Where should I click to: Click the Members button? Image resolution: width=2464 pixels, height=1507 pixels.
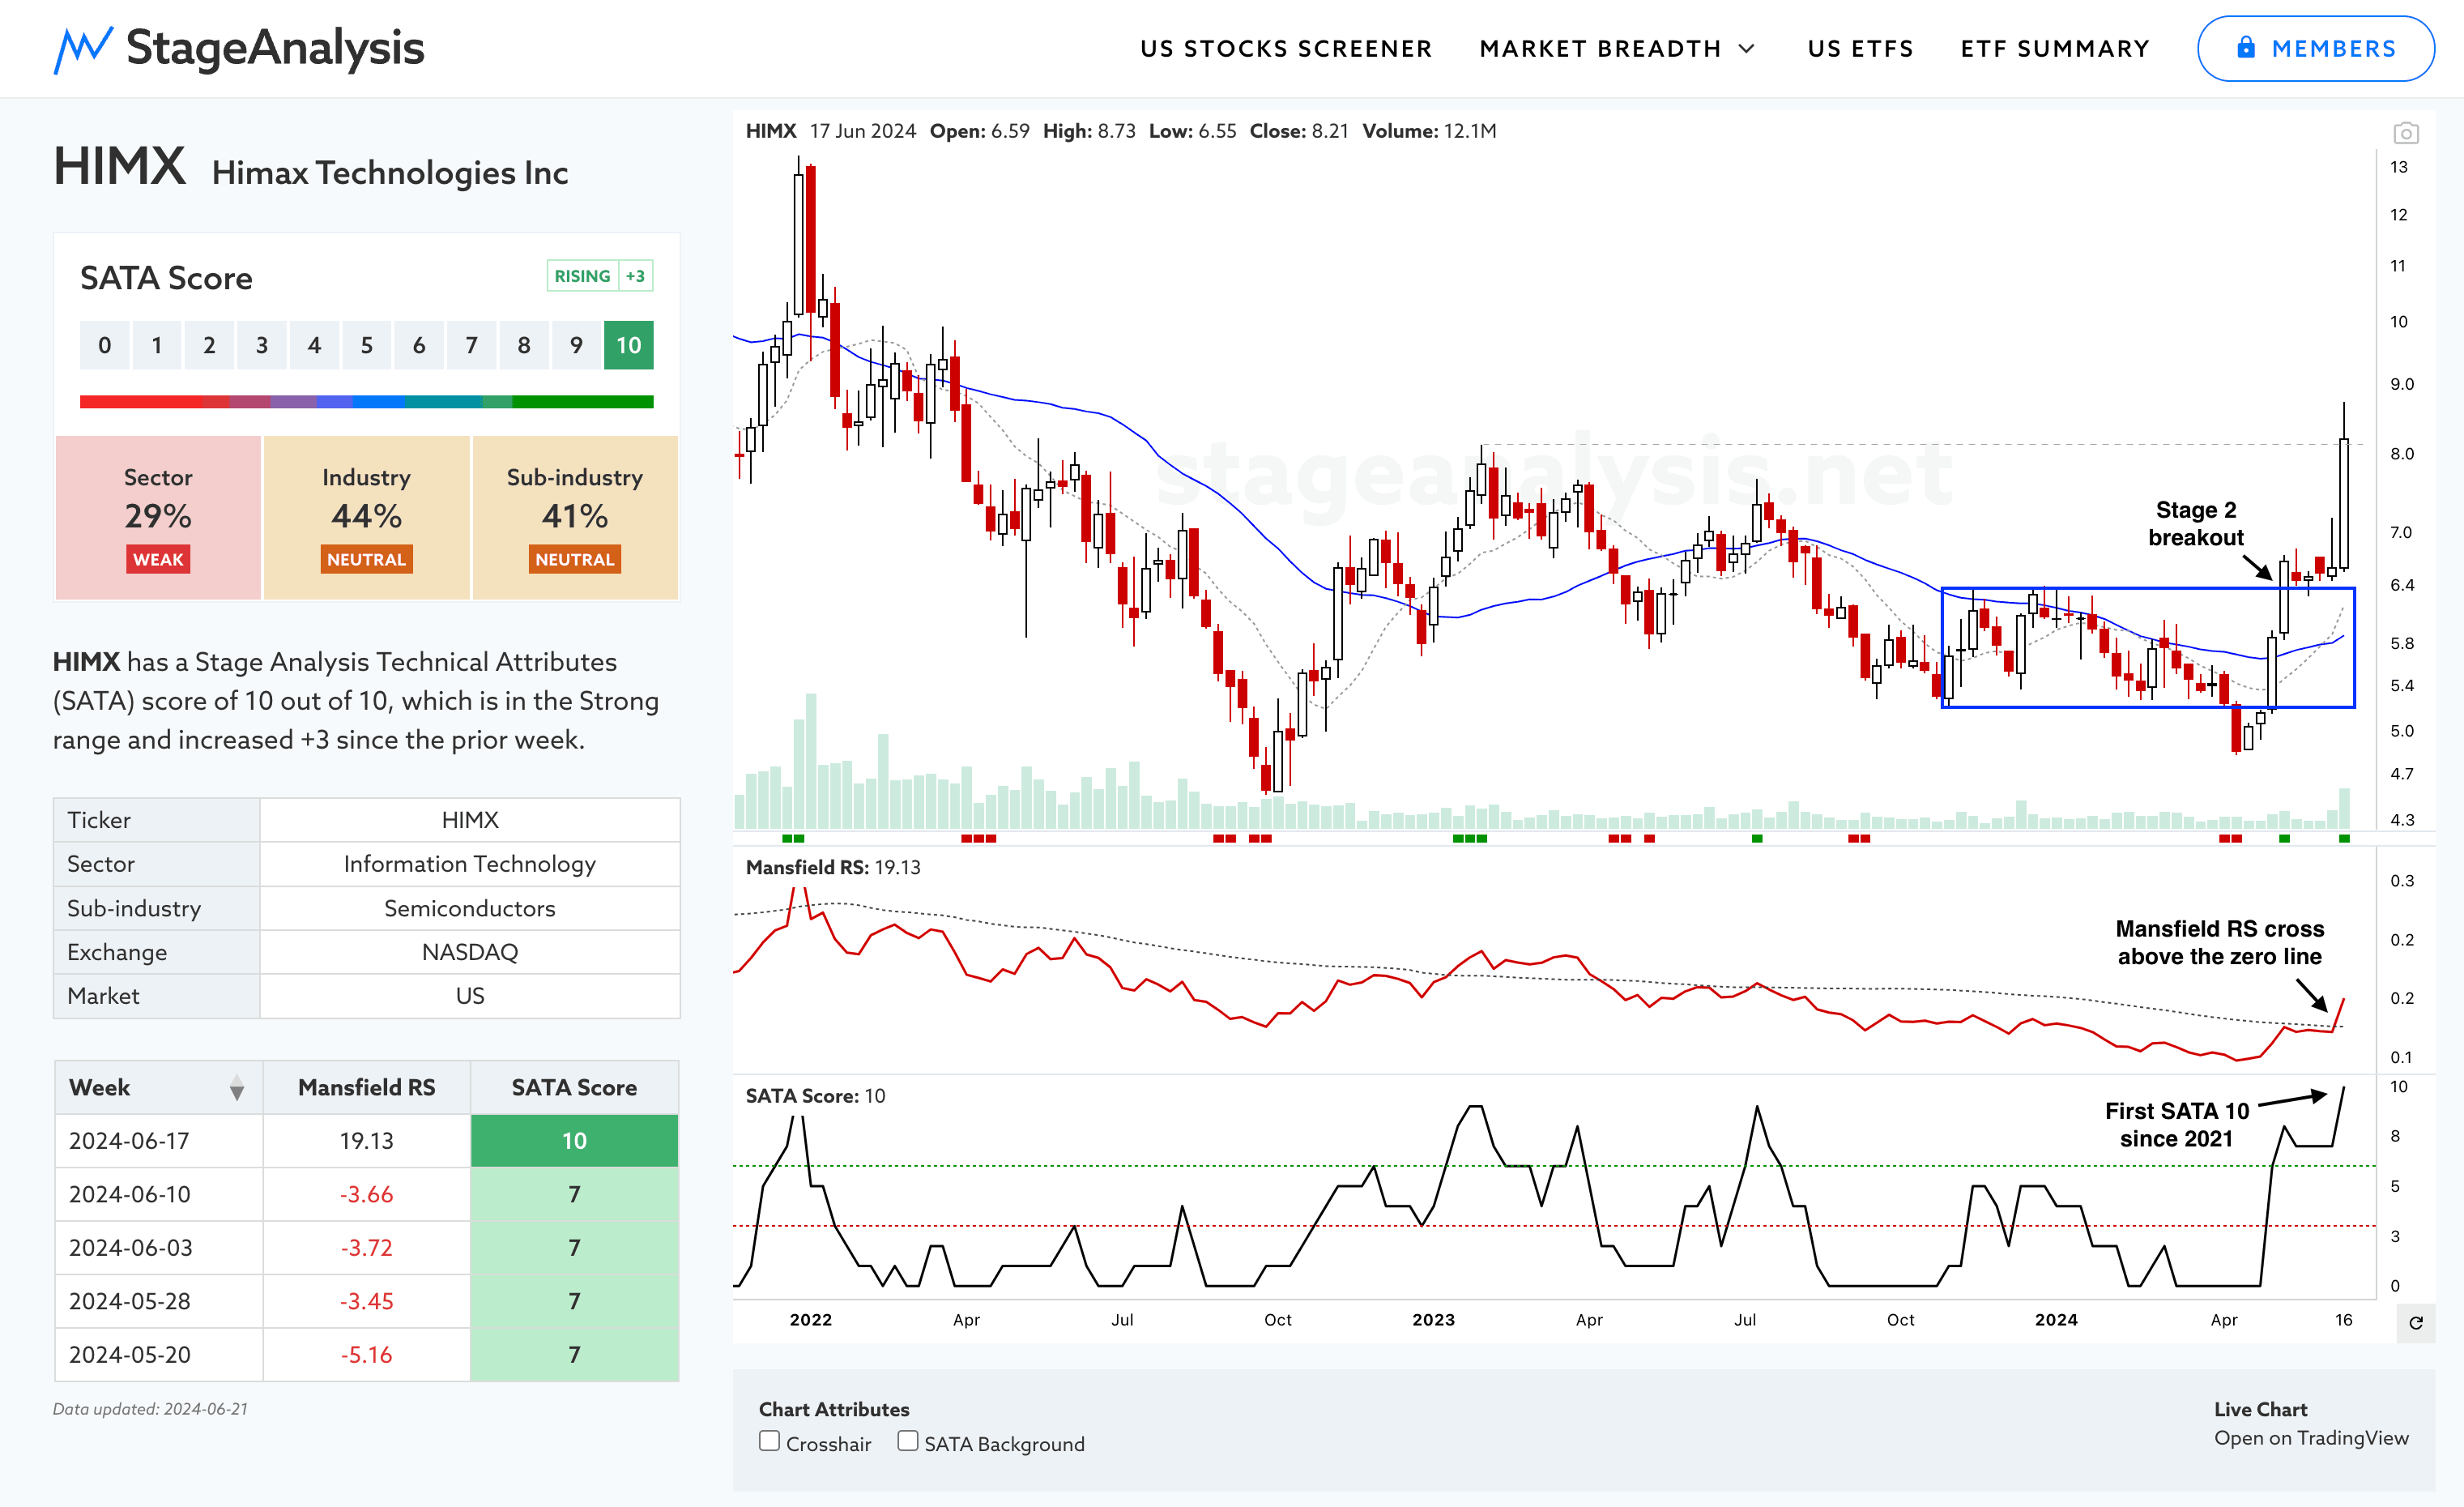2315,48
